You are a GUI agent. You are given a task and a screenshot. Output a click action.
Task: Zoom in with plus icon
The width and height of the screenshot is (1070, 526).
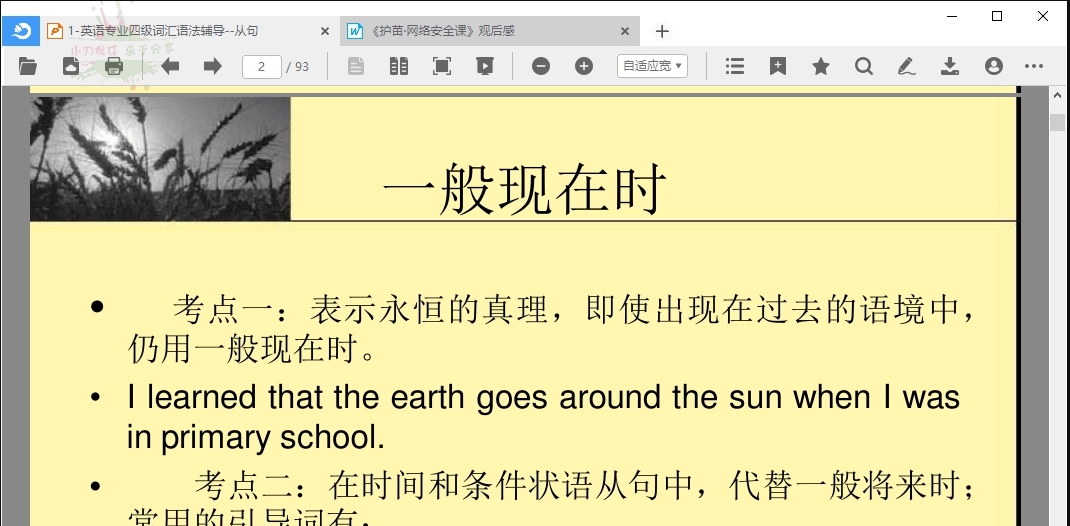point(584,66)
